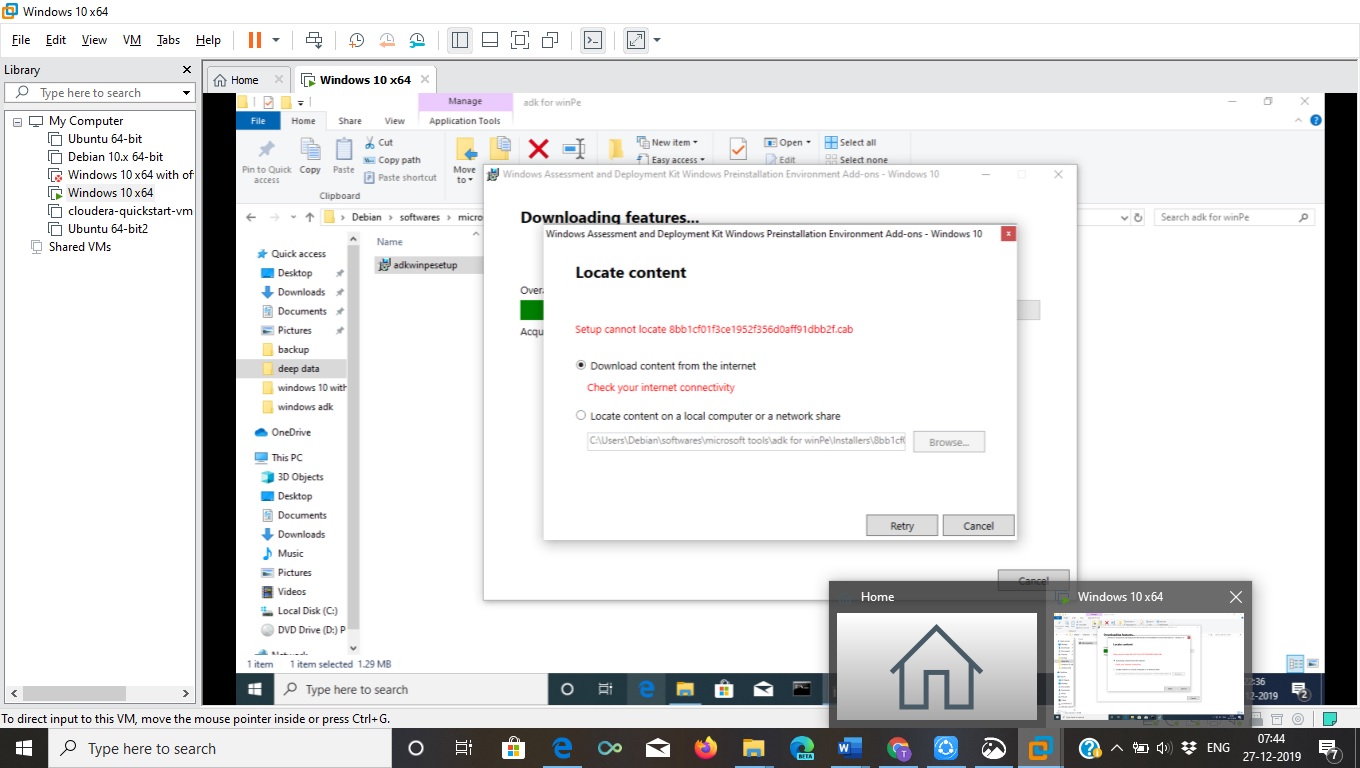Click the Retry button

tap(902, 526)
